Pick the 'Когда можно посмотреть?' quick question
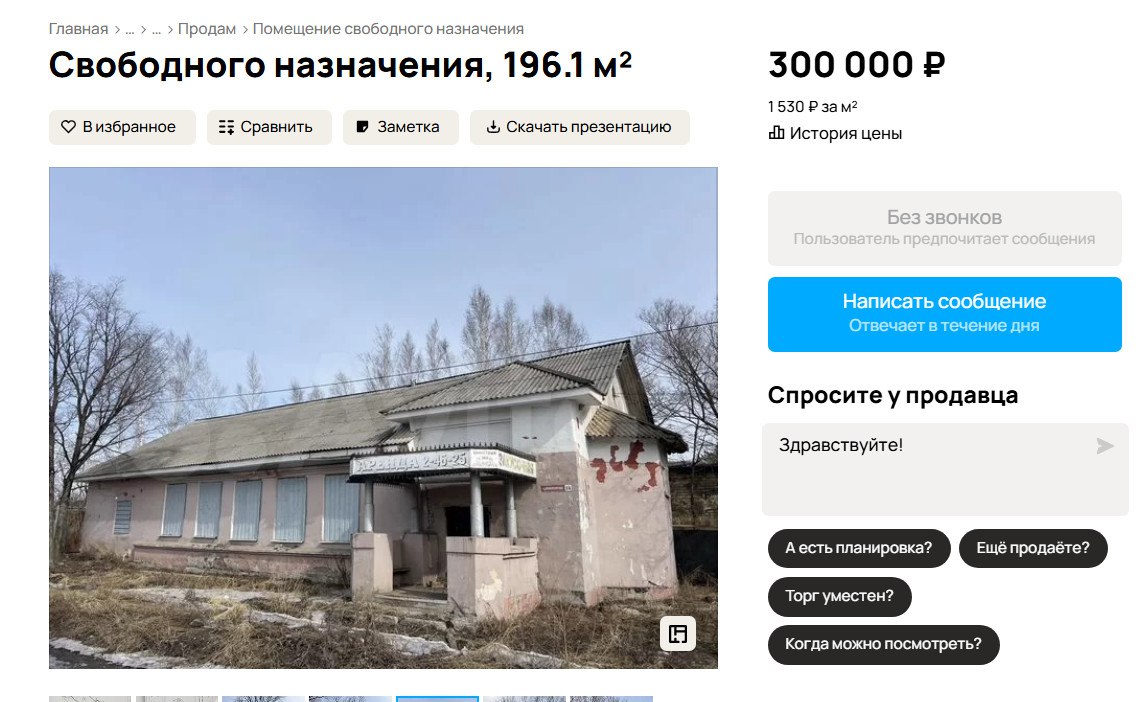Screen dimensions: 1139x702 [883, 645]
